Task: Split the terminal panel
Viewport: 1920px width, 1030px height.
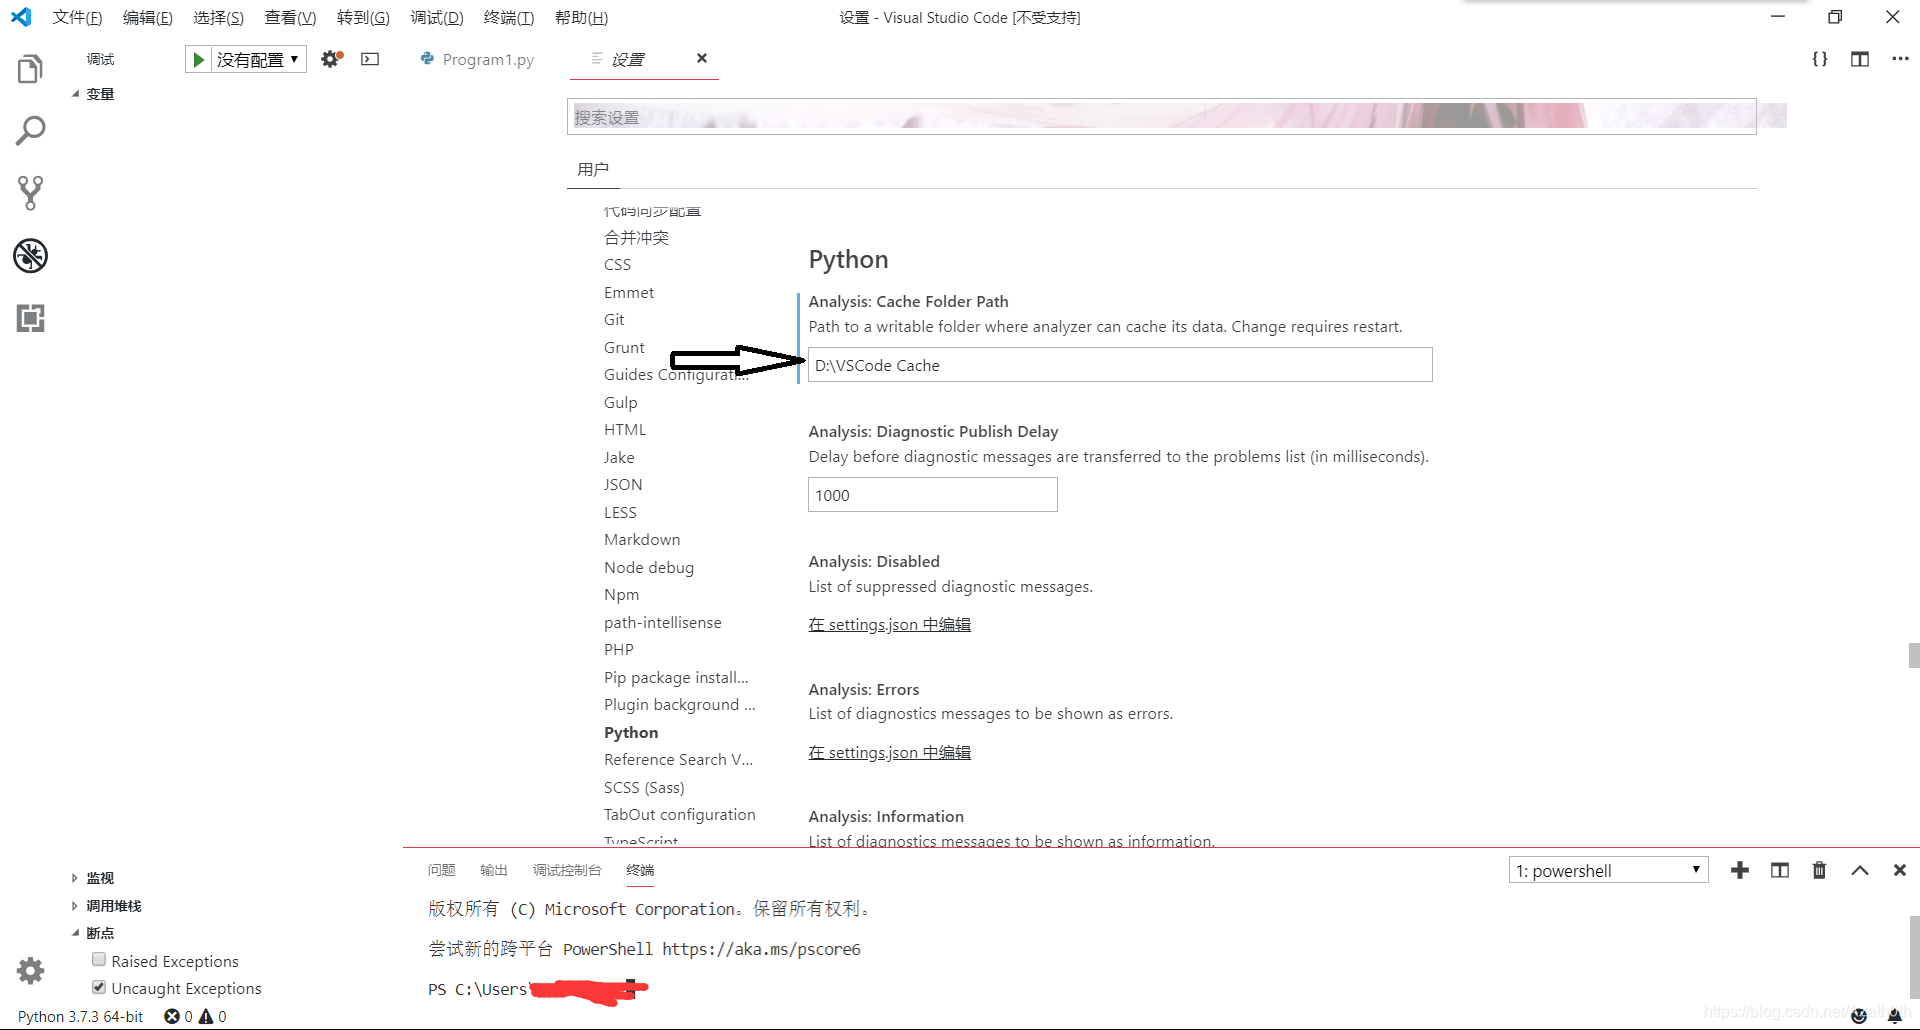Action: point(1780,870)
